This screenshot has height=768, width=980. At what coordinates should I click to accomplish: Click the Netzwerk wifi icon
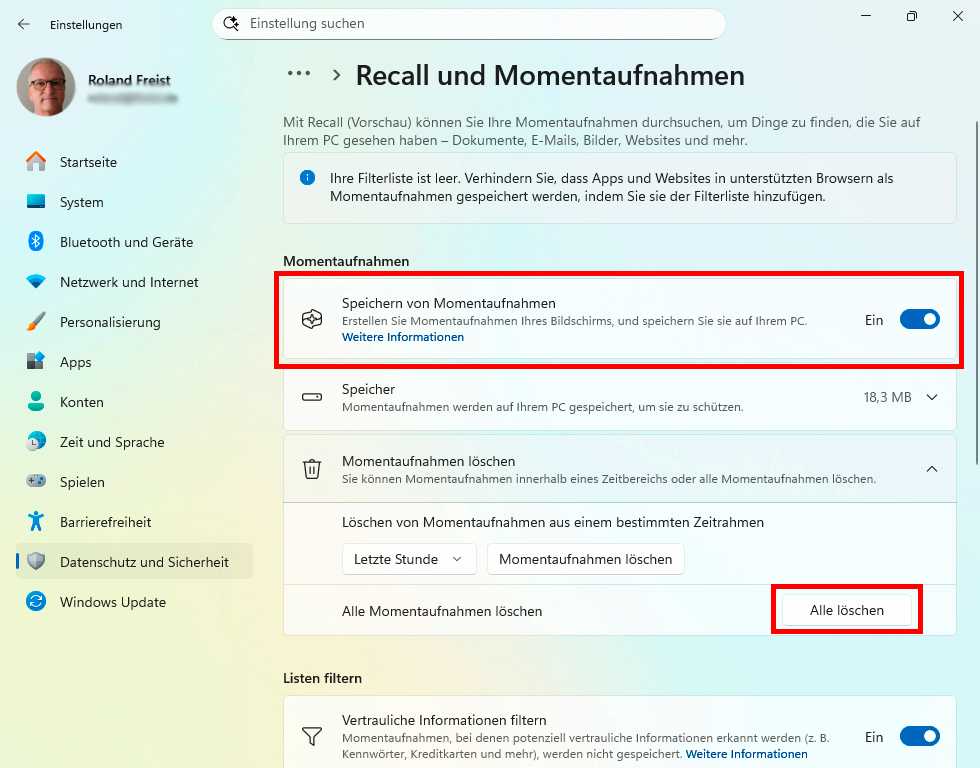click(x=36, y=281)
